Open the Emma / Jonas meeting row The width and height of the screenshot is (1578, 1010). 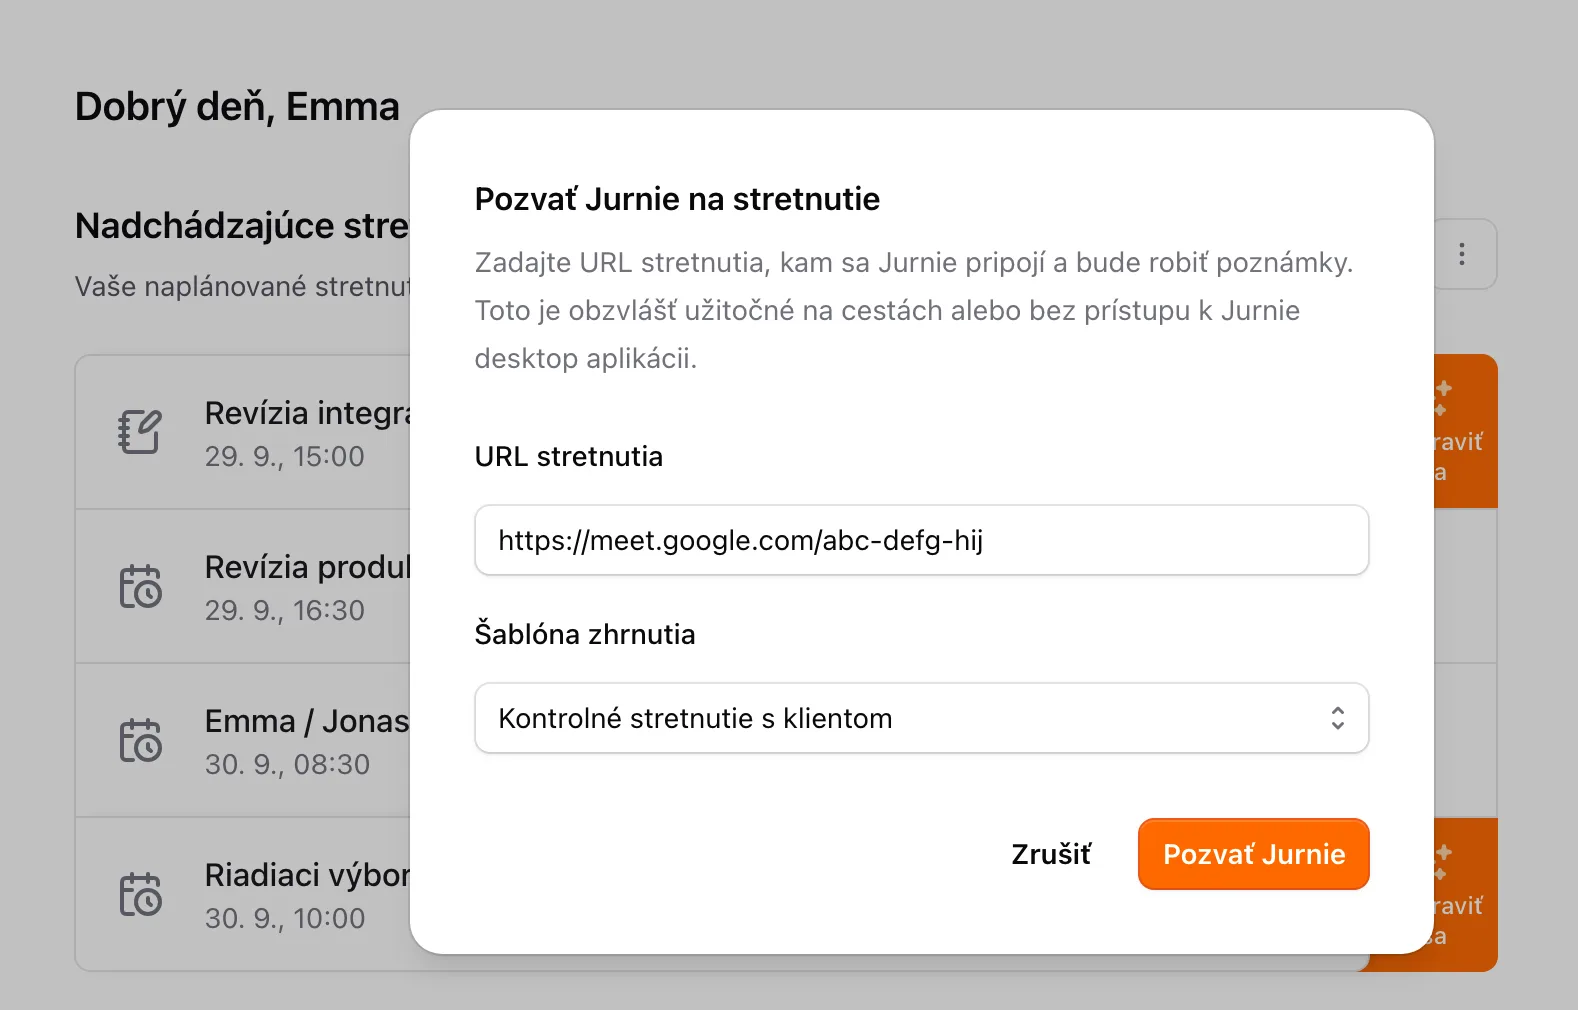point(242,740)
